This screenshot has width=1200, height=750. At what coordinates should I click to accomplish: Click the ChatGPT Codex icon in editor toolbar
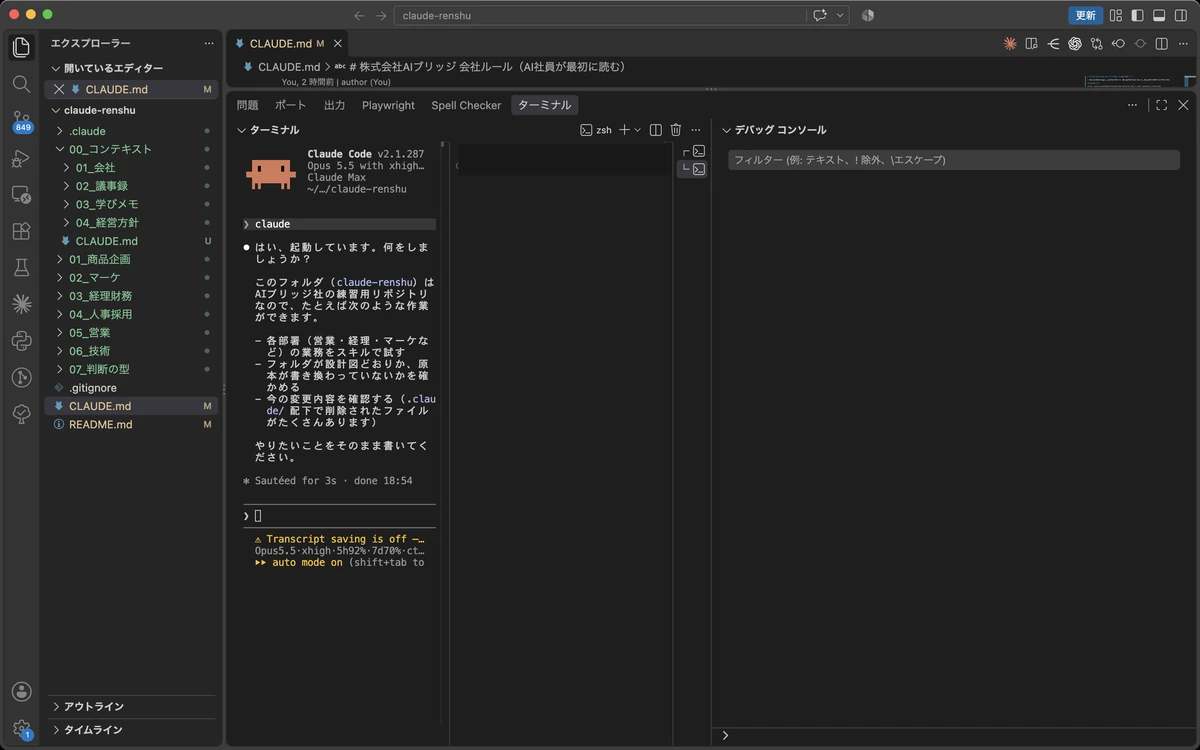1075,44
